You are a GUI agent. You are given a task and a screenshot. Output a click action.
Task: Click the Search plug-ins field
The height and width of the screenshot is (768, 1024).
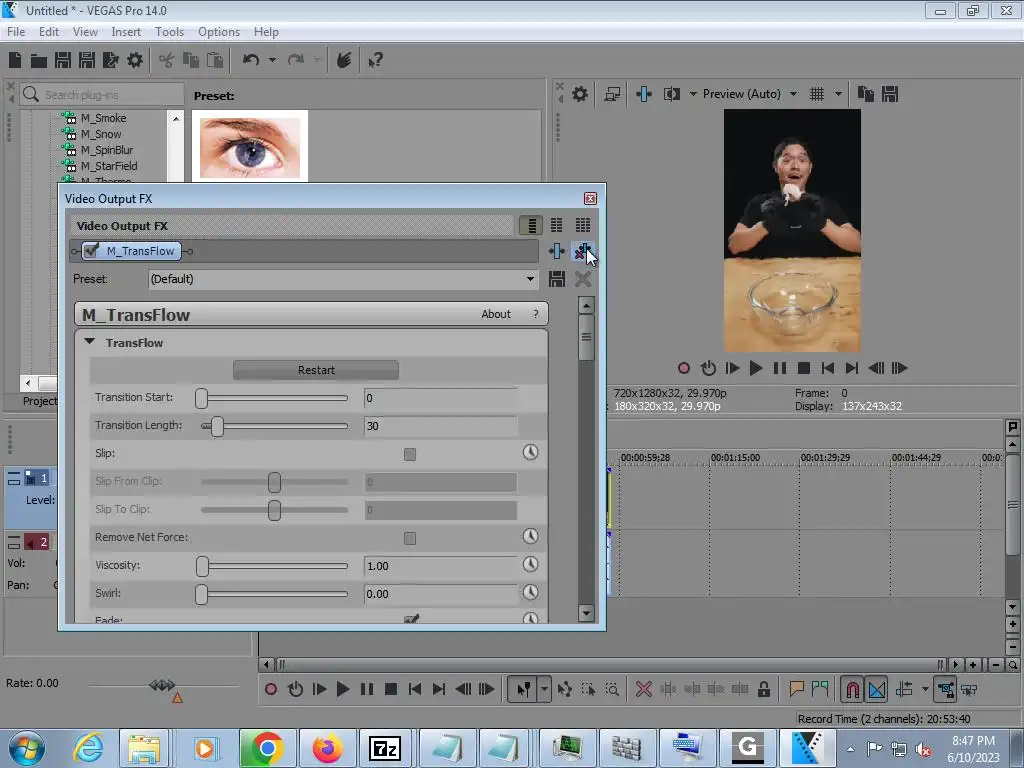coord(102,95)
